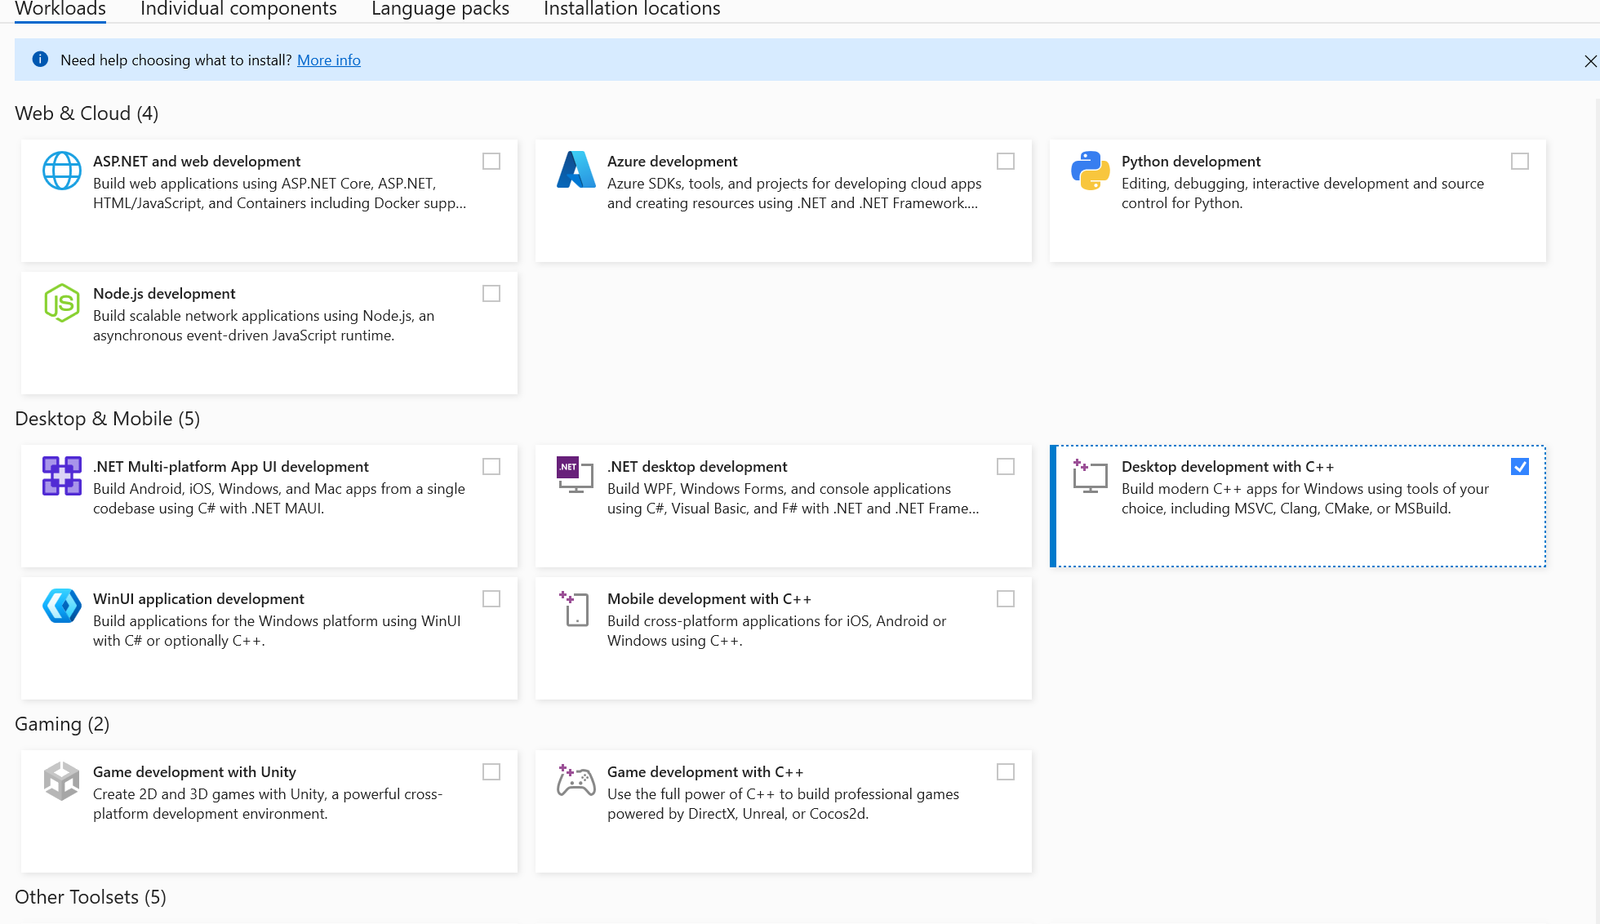Enable .NET Multi-platform App UI checkbox

point(491,466)
